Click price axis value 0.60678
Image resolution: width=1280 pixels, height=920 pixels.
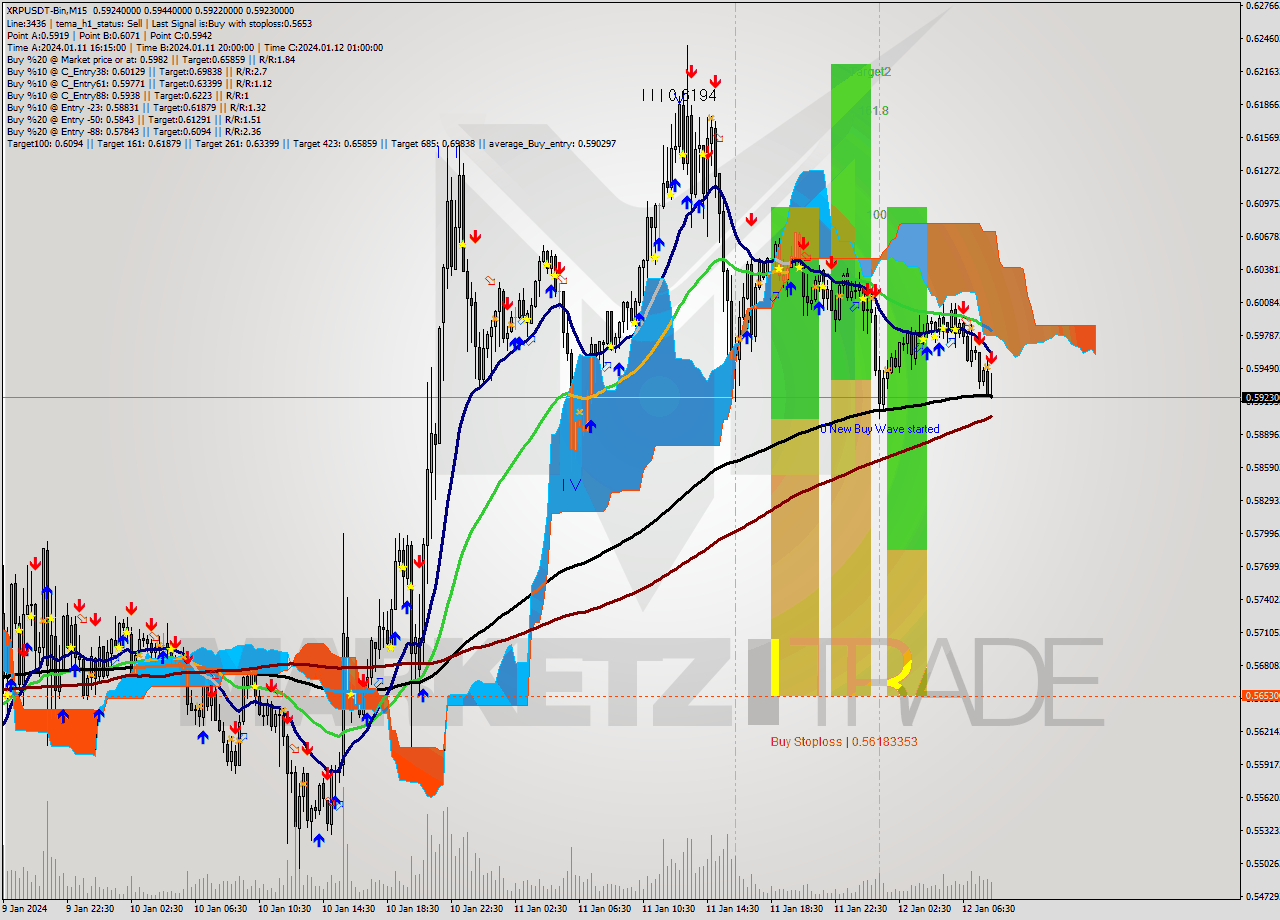1262,237
